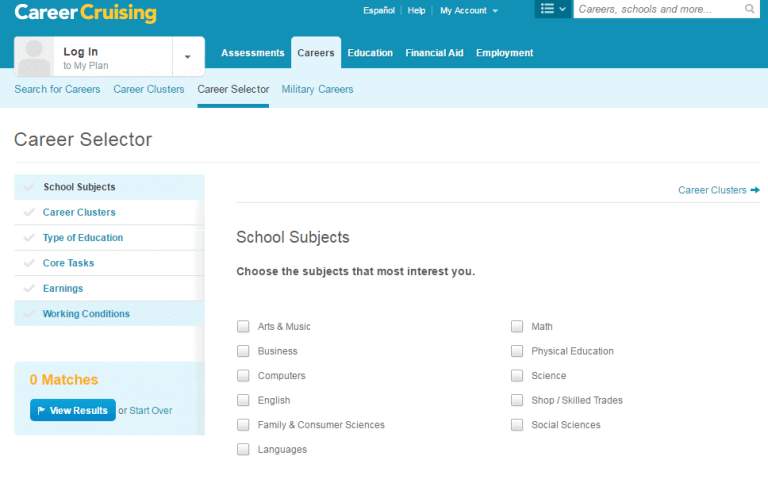768x479 pixels.
Task: Check the Shop / Skilled Trades checkbox
Action: click(x=517, y=400)
